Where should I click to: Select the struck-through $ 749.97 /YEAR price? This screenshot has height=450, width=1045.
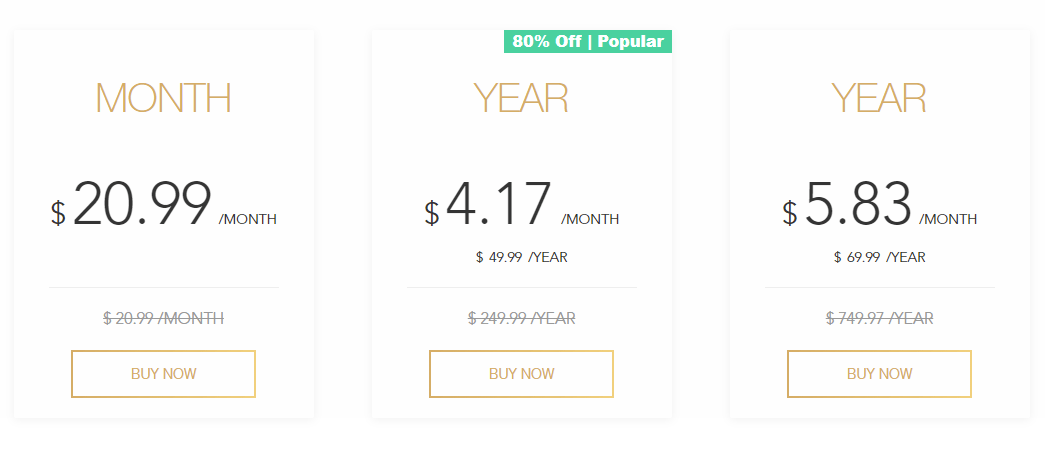tap(879, 319)
